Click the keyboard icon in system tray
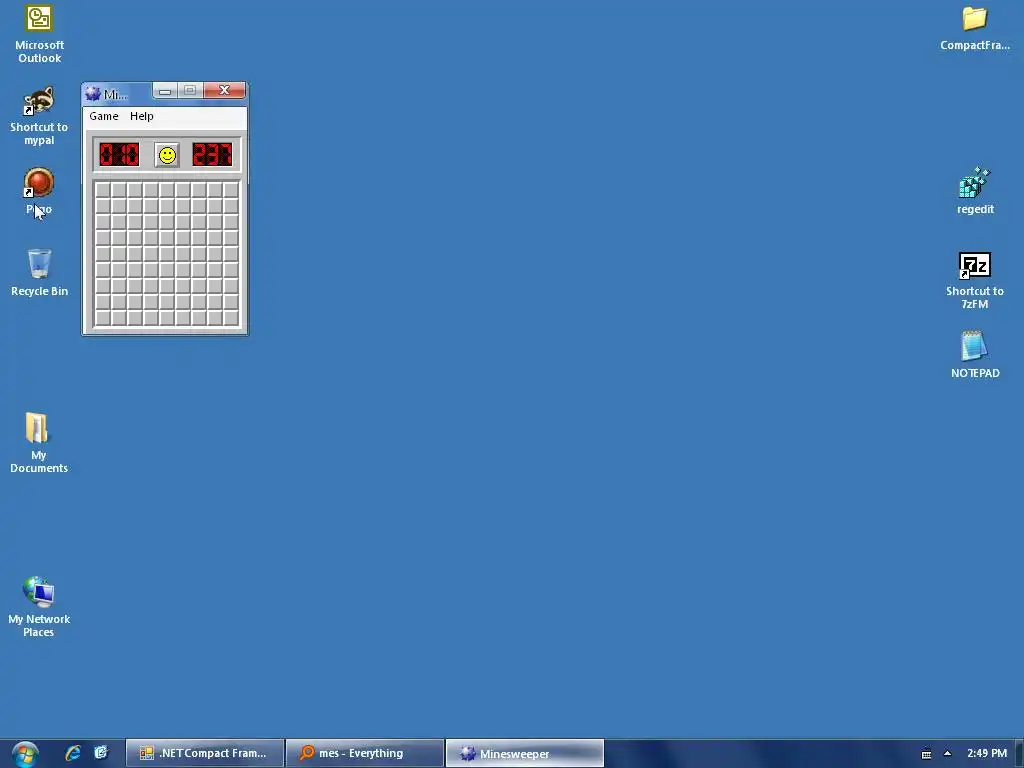Screen dimensions: 1024x768 tap(926, 754)
